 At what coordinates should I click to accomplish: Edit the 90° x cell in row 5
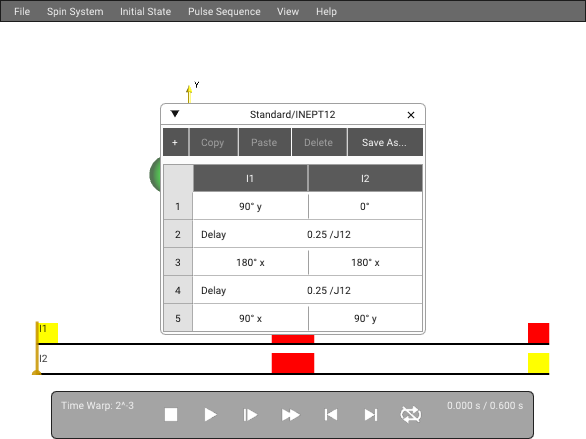[250, 318]
